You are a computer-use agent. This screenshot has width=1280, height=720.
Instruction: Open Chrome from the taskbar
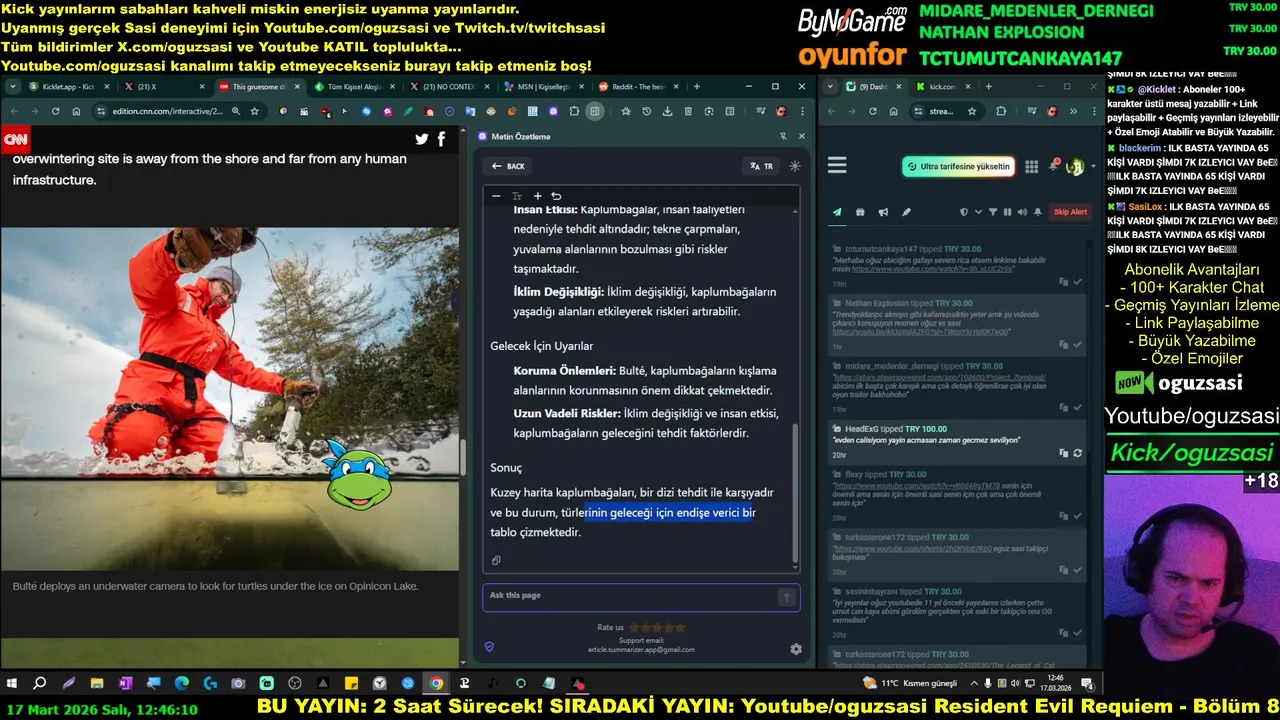[x=436, y=683]
